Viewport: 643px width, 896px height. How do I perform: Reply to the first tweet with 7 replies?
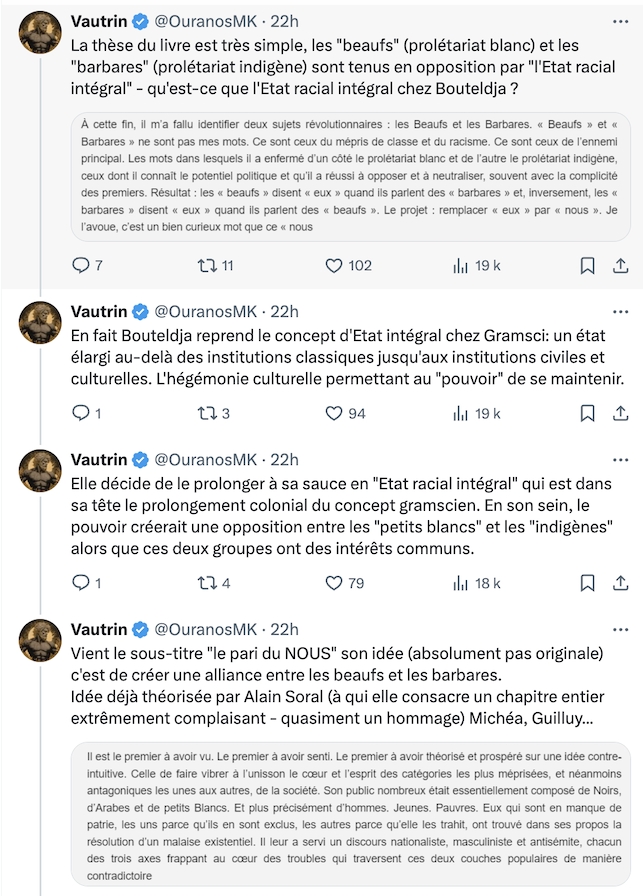click(x=87, y=265)
